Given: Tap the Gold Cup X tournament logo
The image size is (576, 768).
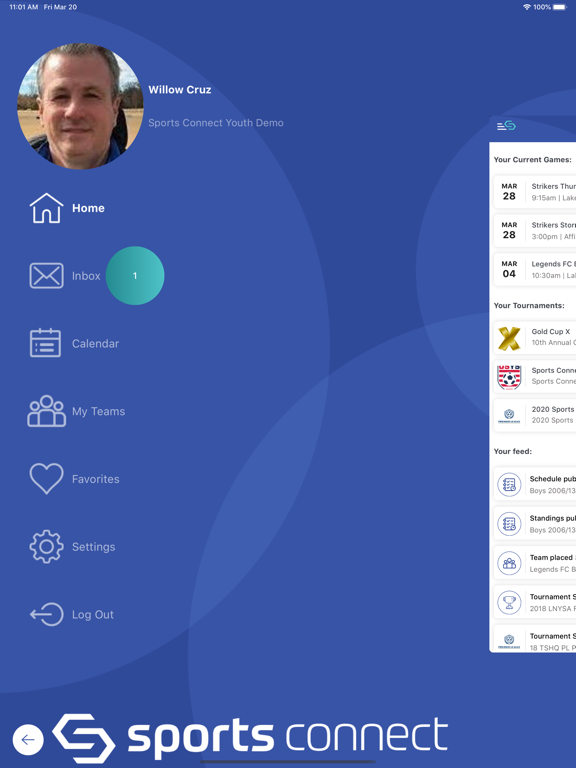Looking at the screenshot, I should (509, 338).
